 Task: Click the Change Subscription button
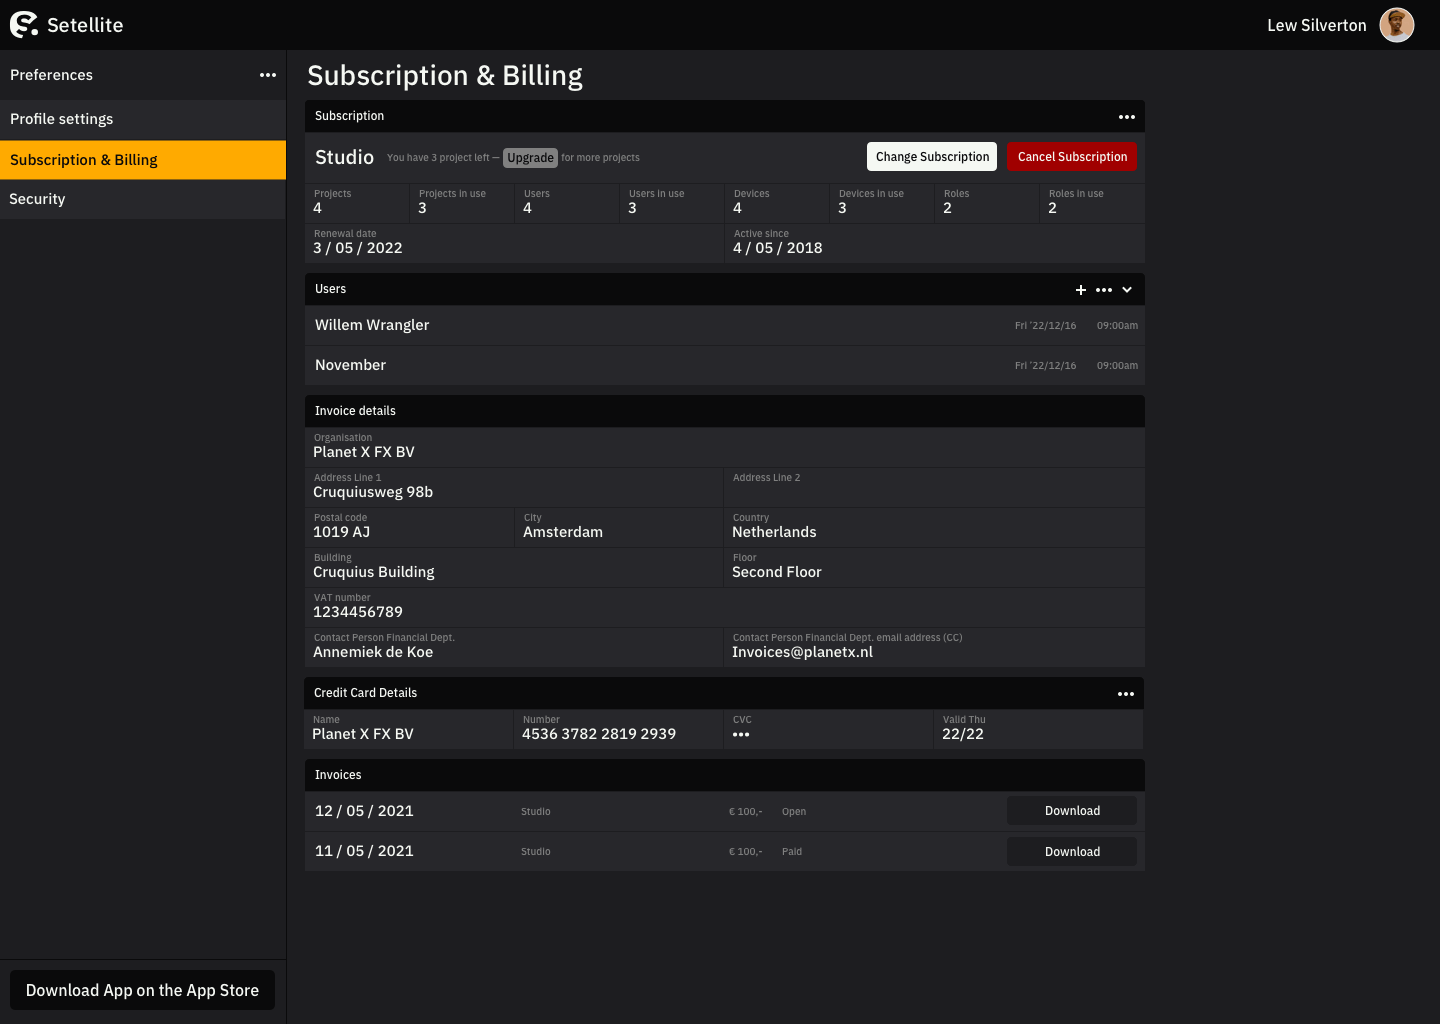point(932,157)
